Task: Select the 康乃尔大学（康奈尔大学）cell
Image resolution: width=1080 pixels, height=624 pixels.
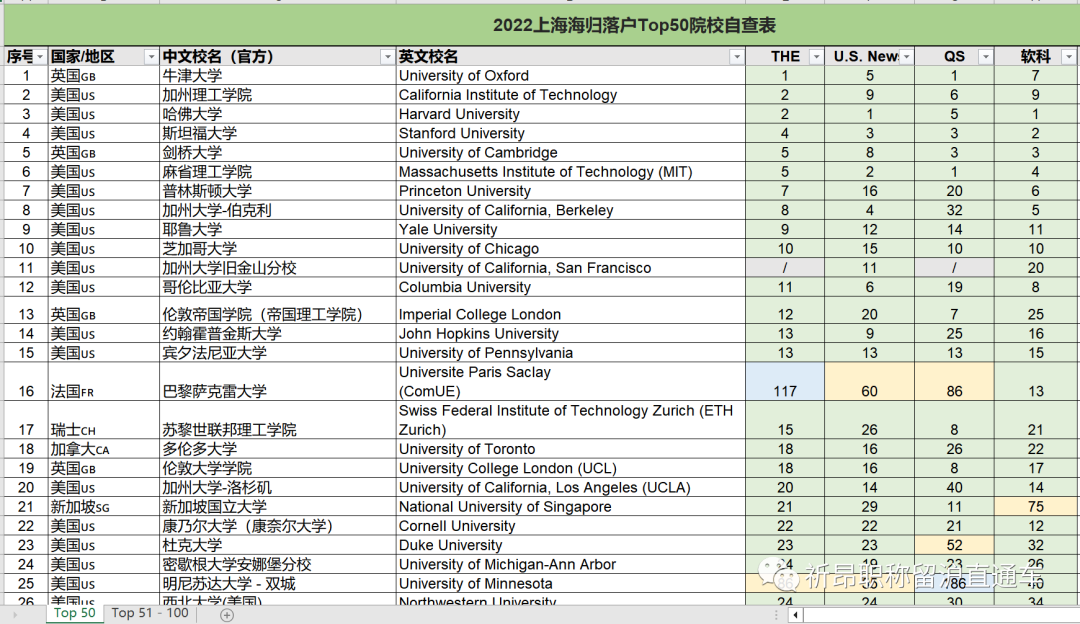Action: (278, 527)
